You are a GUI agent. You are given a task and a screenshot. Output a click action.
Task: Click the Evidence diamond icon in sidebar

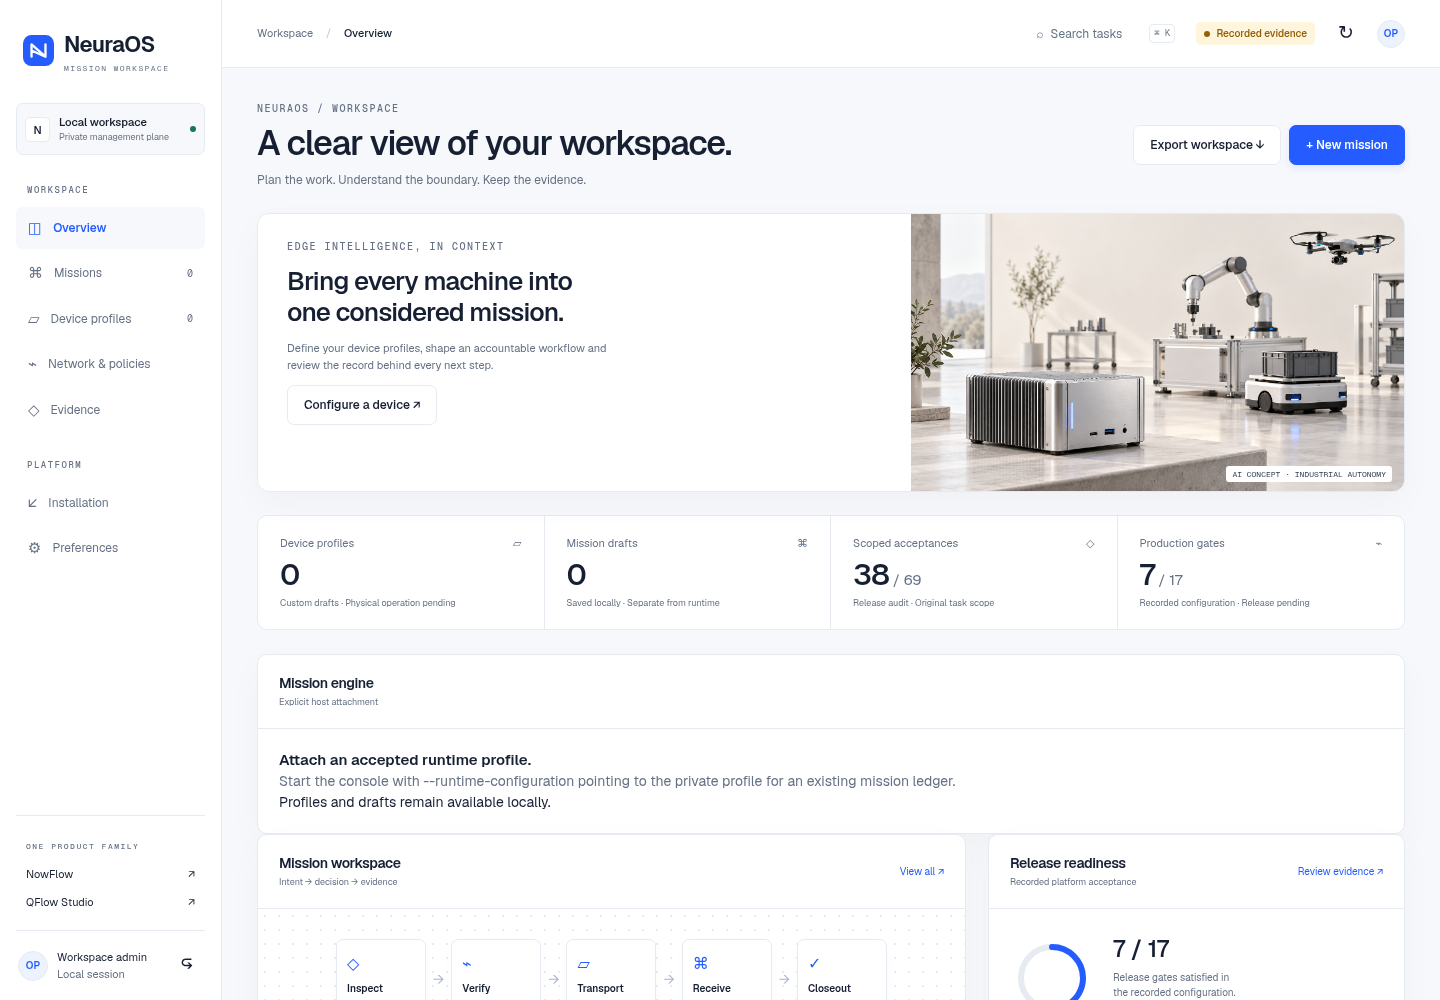pyautogui.click(x=34, y=410)
